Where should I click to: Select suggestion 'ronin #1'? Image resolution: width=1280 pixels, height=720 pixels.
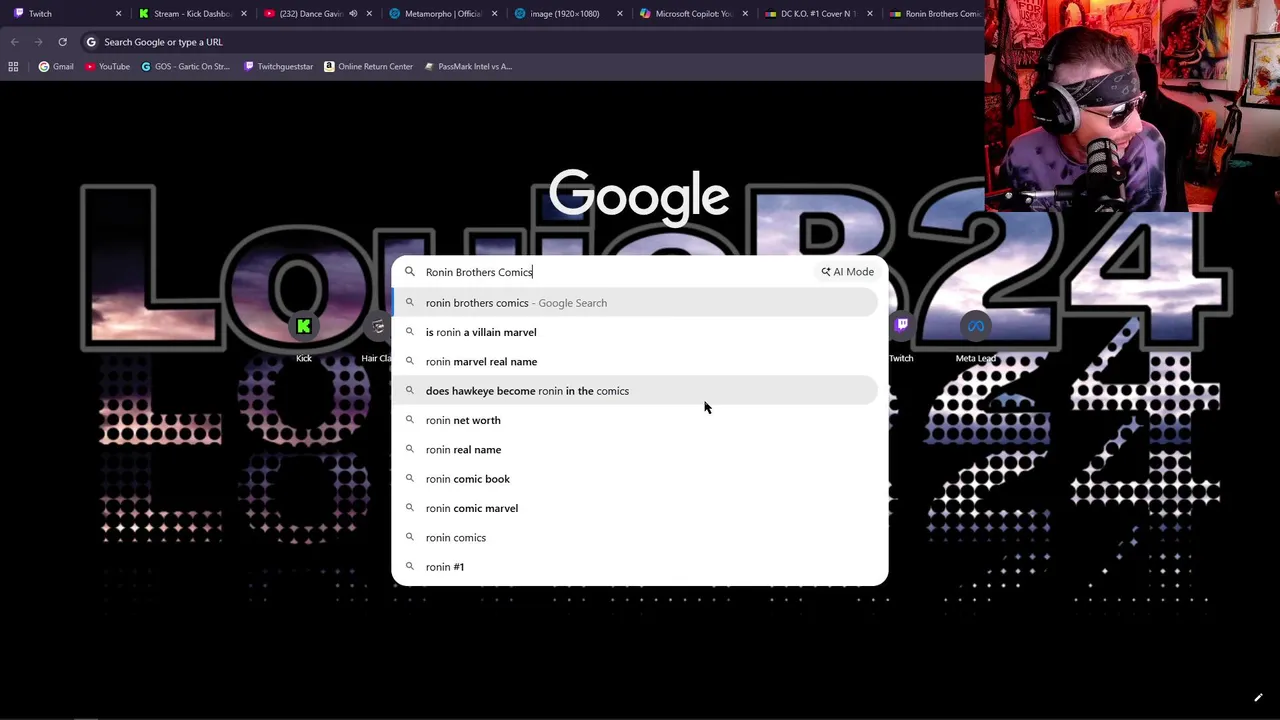pyautogui.click(x=635, y=567)
